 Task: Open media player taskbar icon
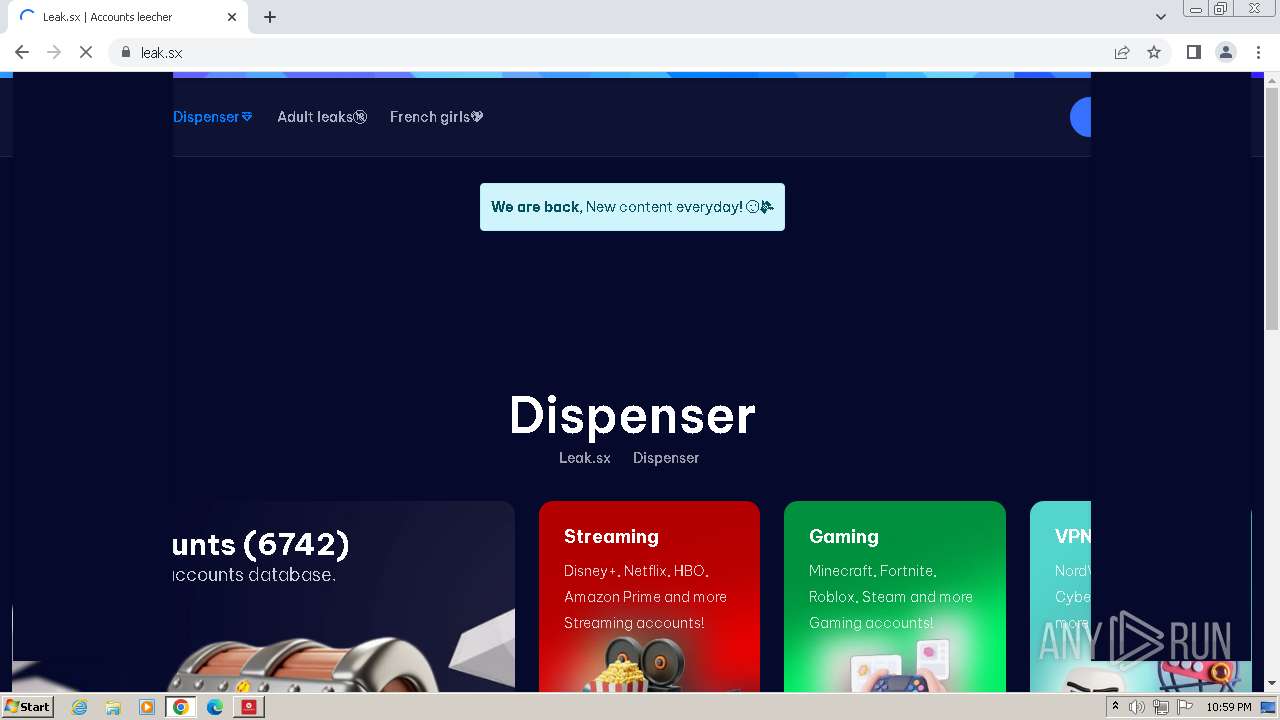(x=147, y=707)
